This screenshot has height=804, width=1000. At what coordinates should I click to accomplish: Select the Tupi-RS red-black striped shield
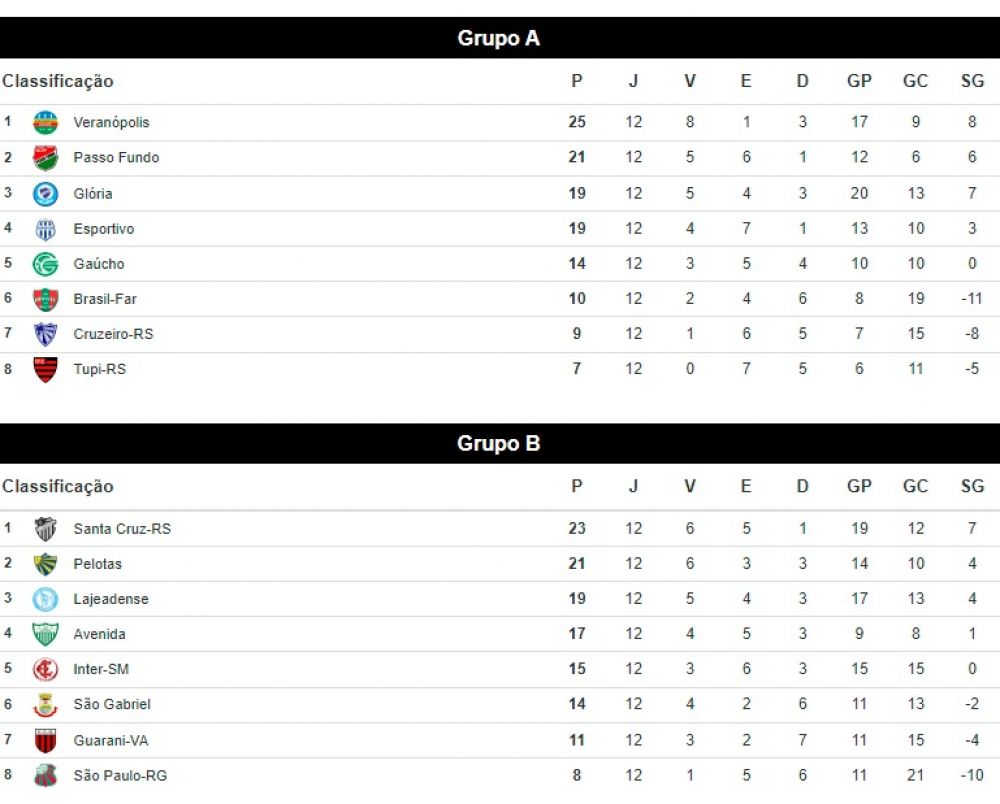coord(45,369)
